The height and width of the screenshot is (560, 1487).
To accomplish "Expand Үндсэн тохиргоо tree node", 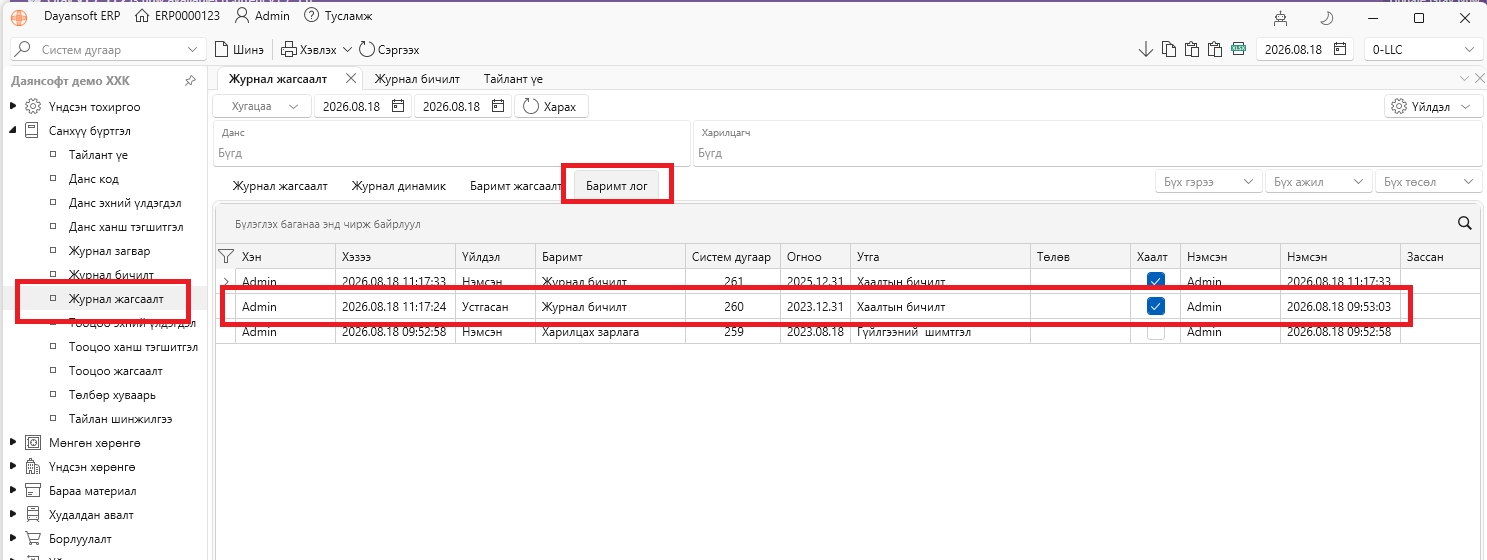I will coord(13,107).
